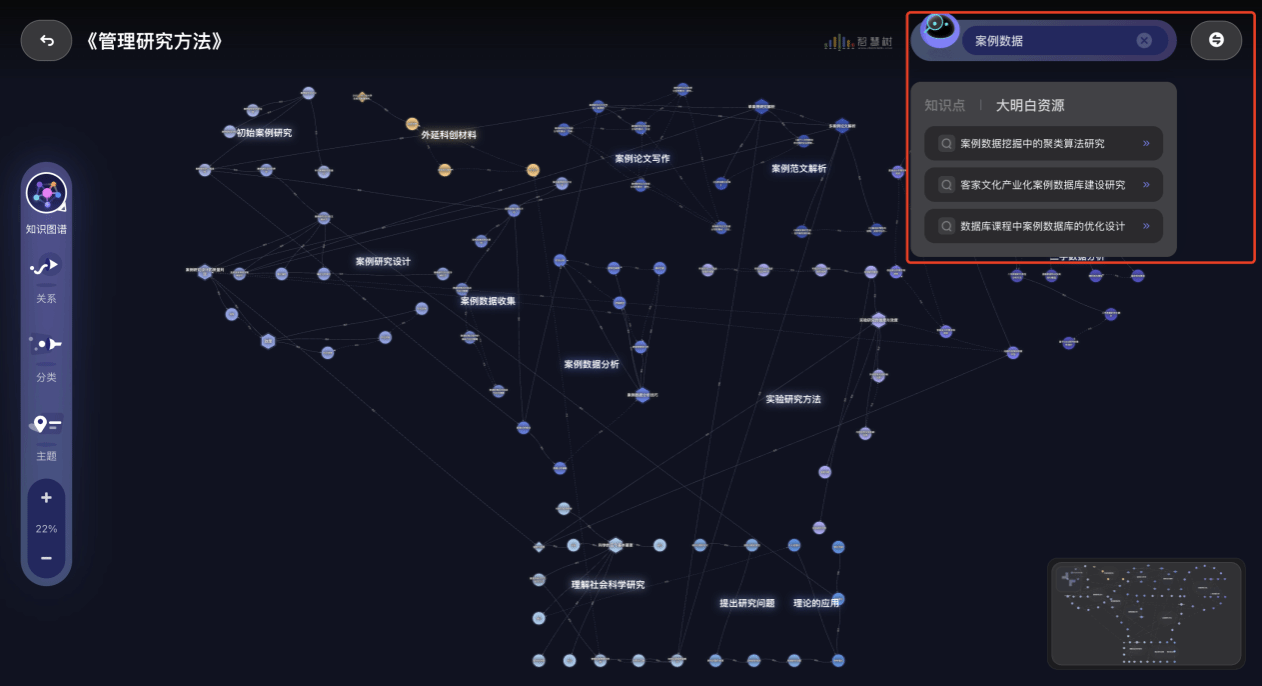The image size is (1262, 686).
Task: Click the robot assistant avatar icon
Action: 939,30
